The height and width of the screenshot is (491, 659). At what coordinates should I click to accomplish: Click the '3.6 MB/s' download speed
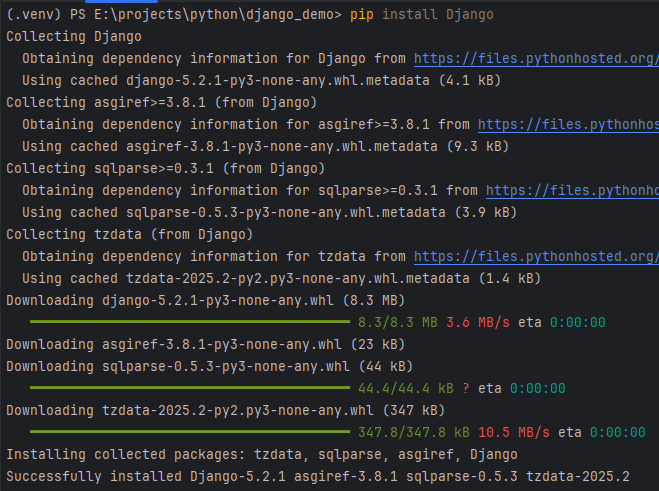click(478, 322)
